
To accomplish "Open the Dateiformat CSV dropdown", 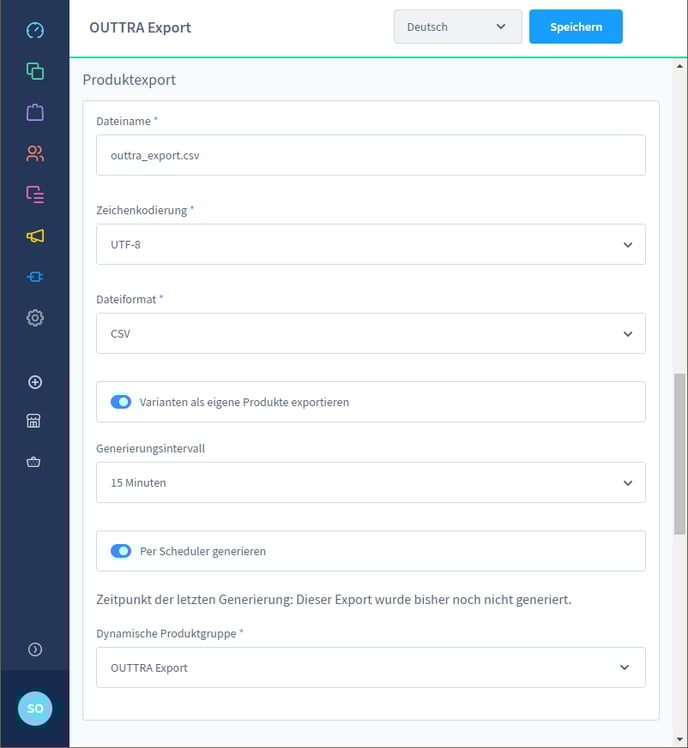I will click(371, 333).
